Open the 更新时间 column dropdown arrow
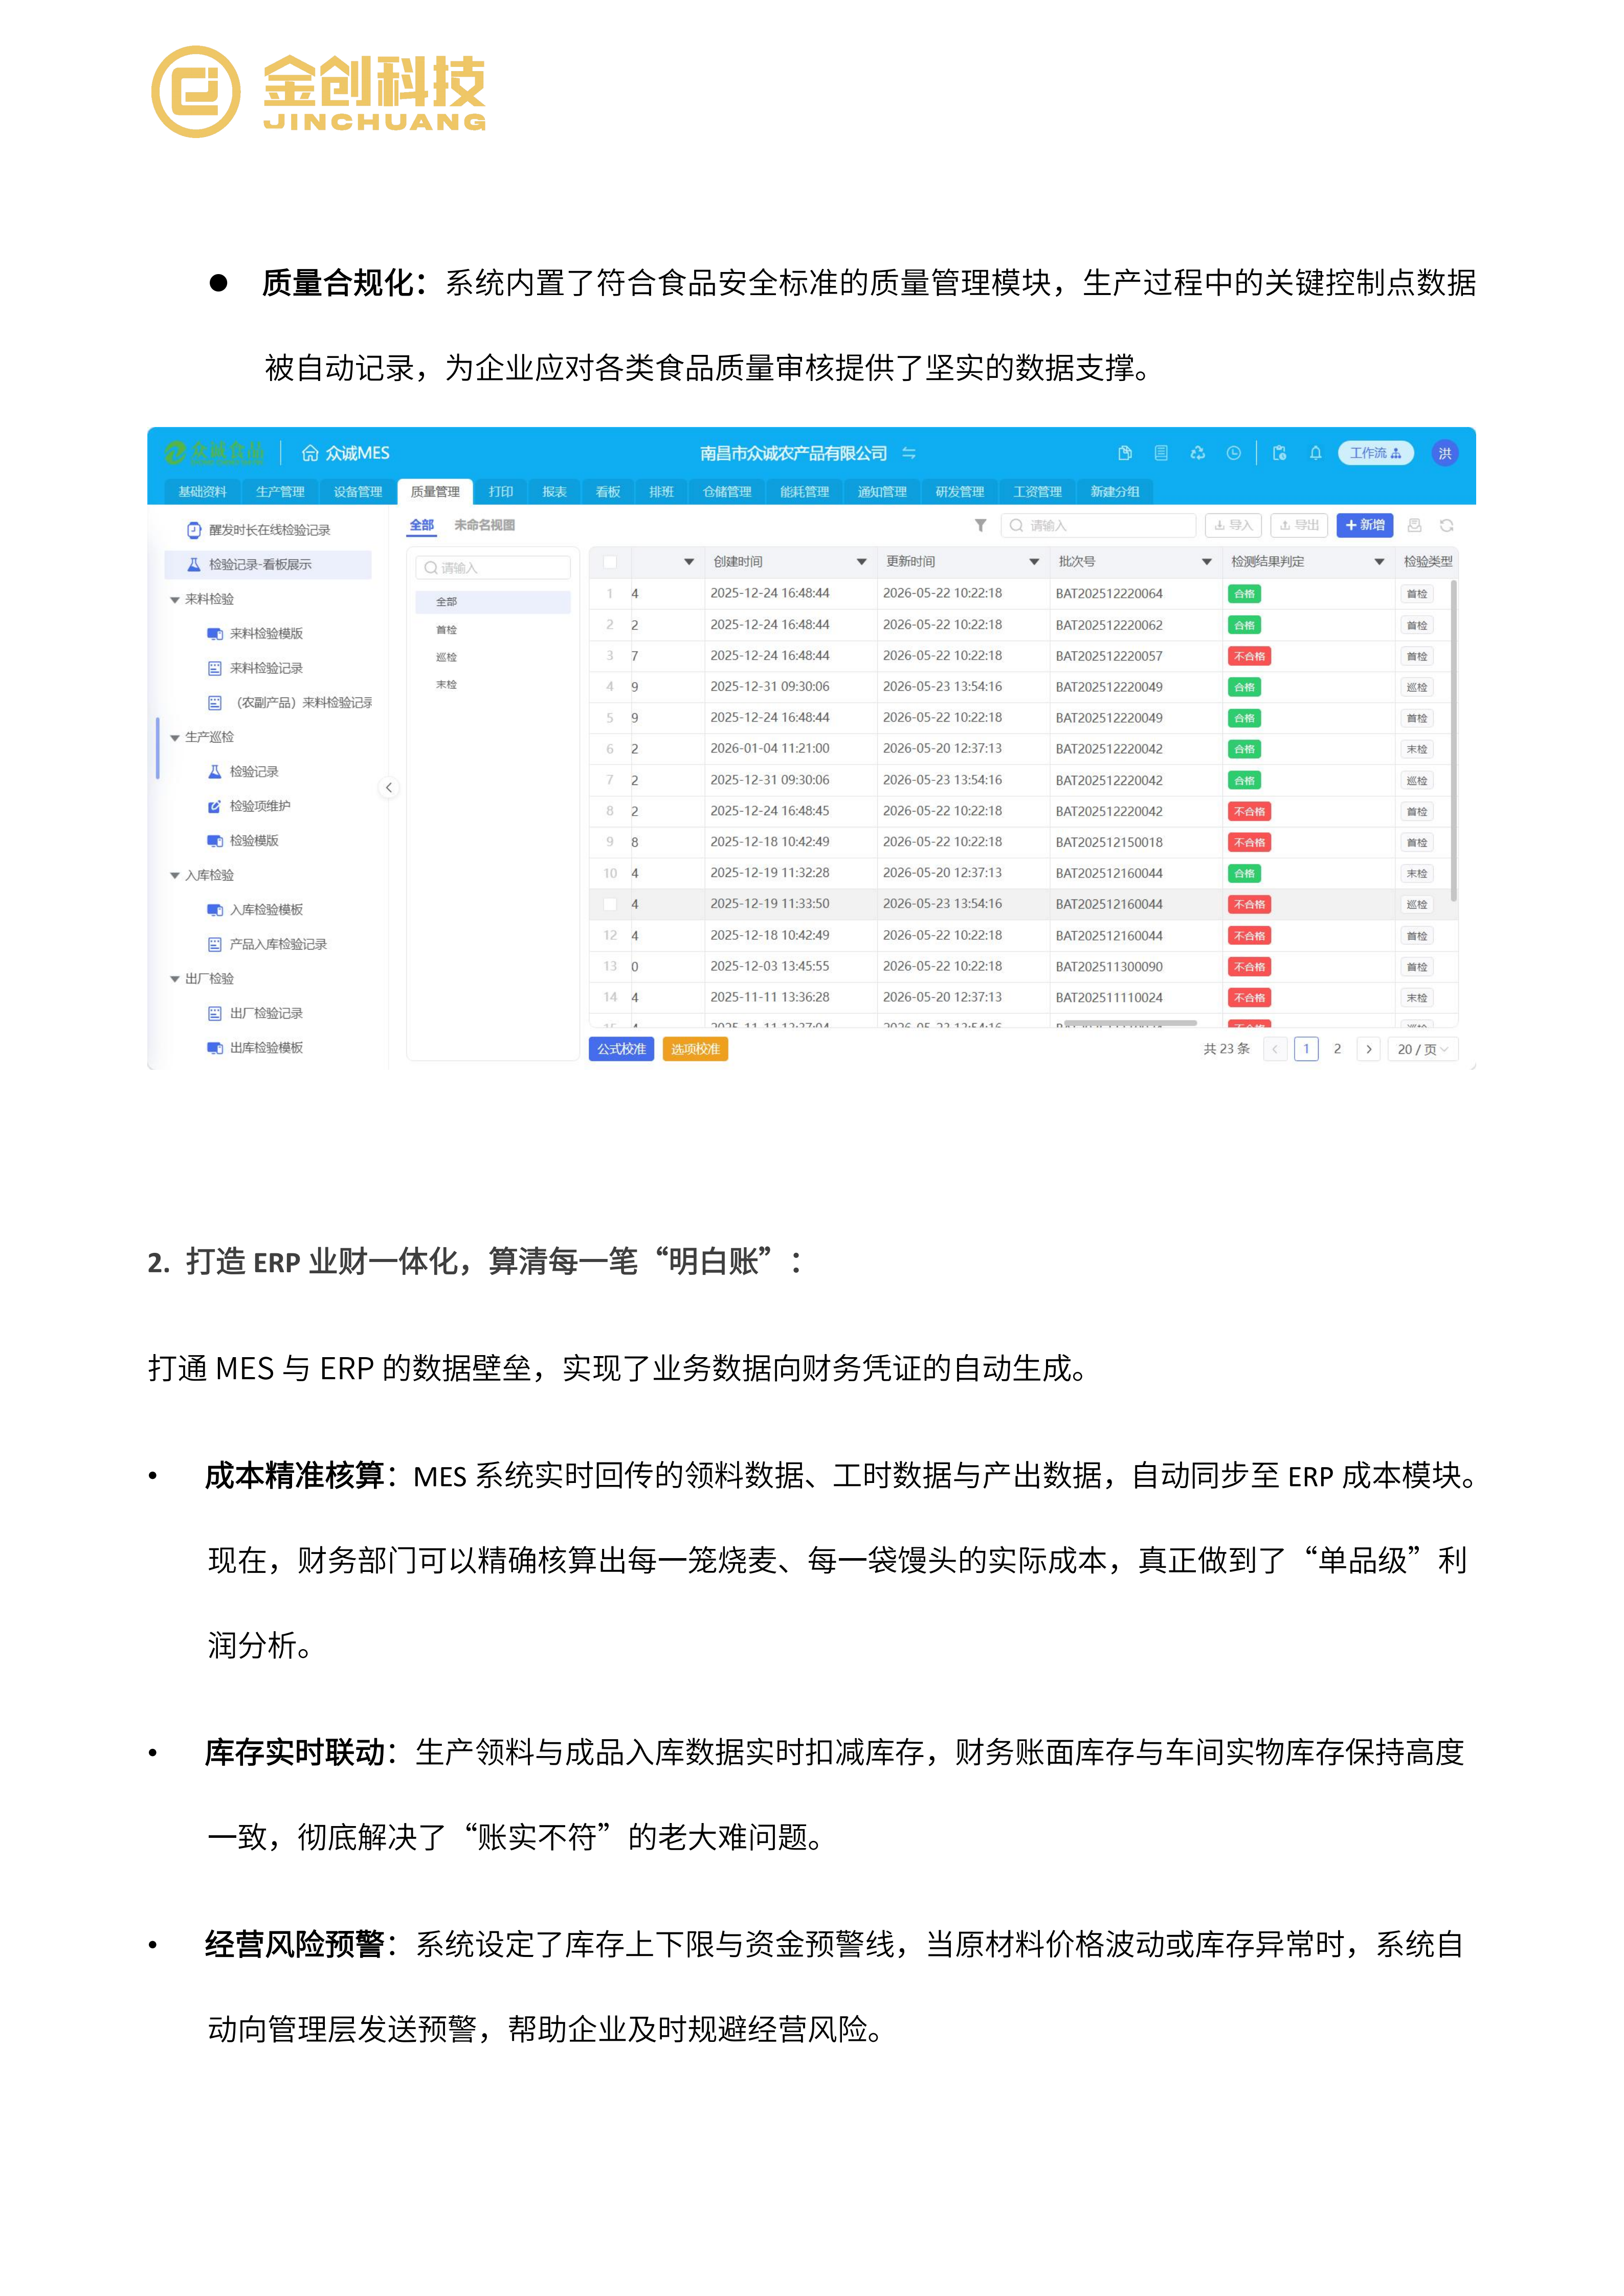The image size is (1624, 2296). tap(1034, 562)
